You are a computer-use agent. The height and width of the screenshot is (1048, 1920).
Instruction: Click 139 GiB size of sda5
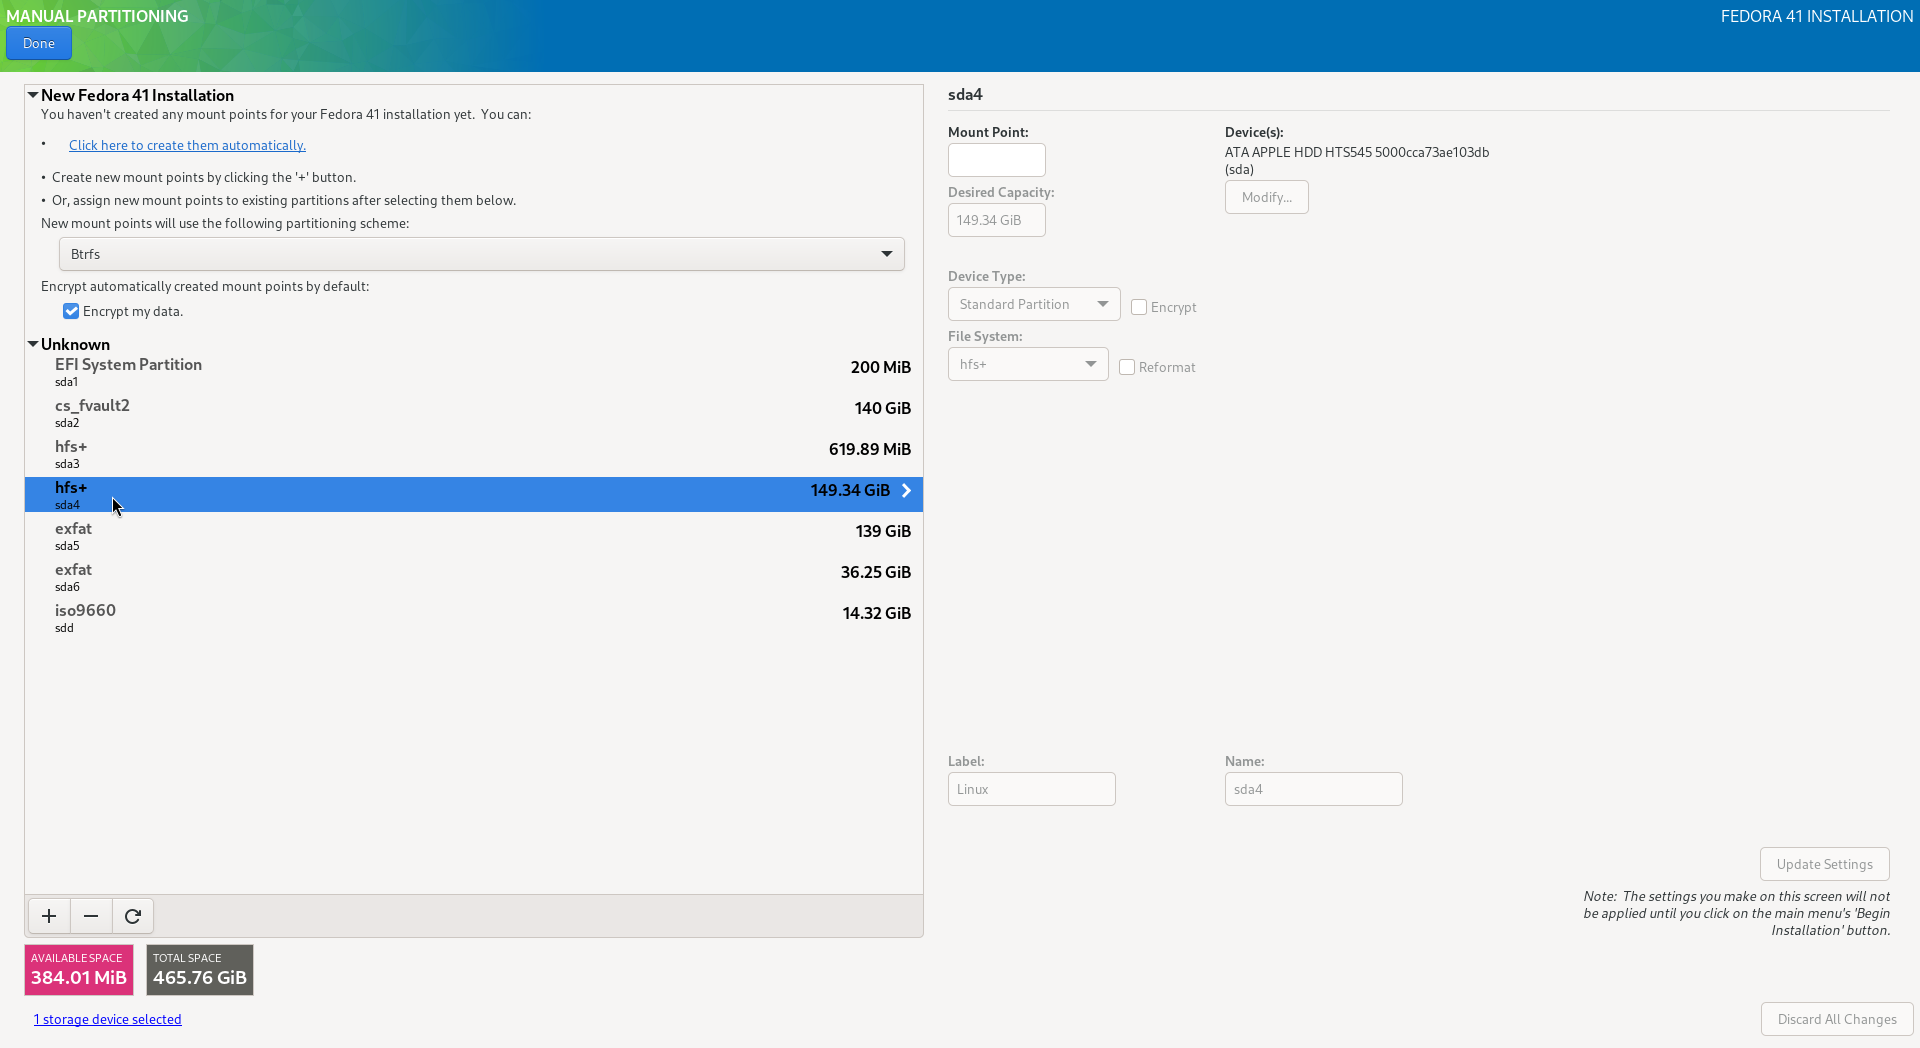[883, 531]
